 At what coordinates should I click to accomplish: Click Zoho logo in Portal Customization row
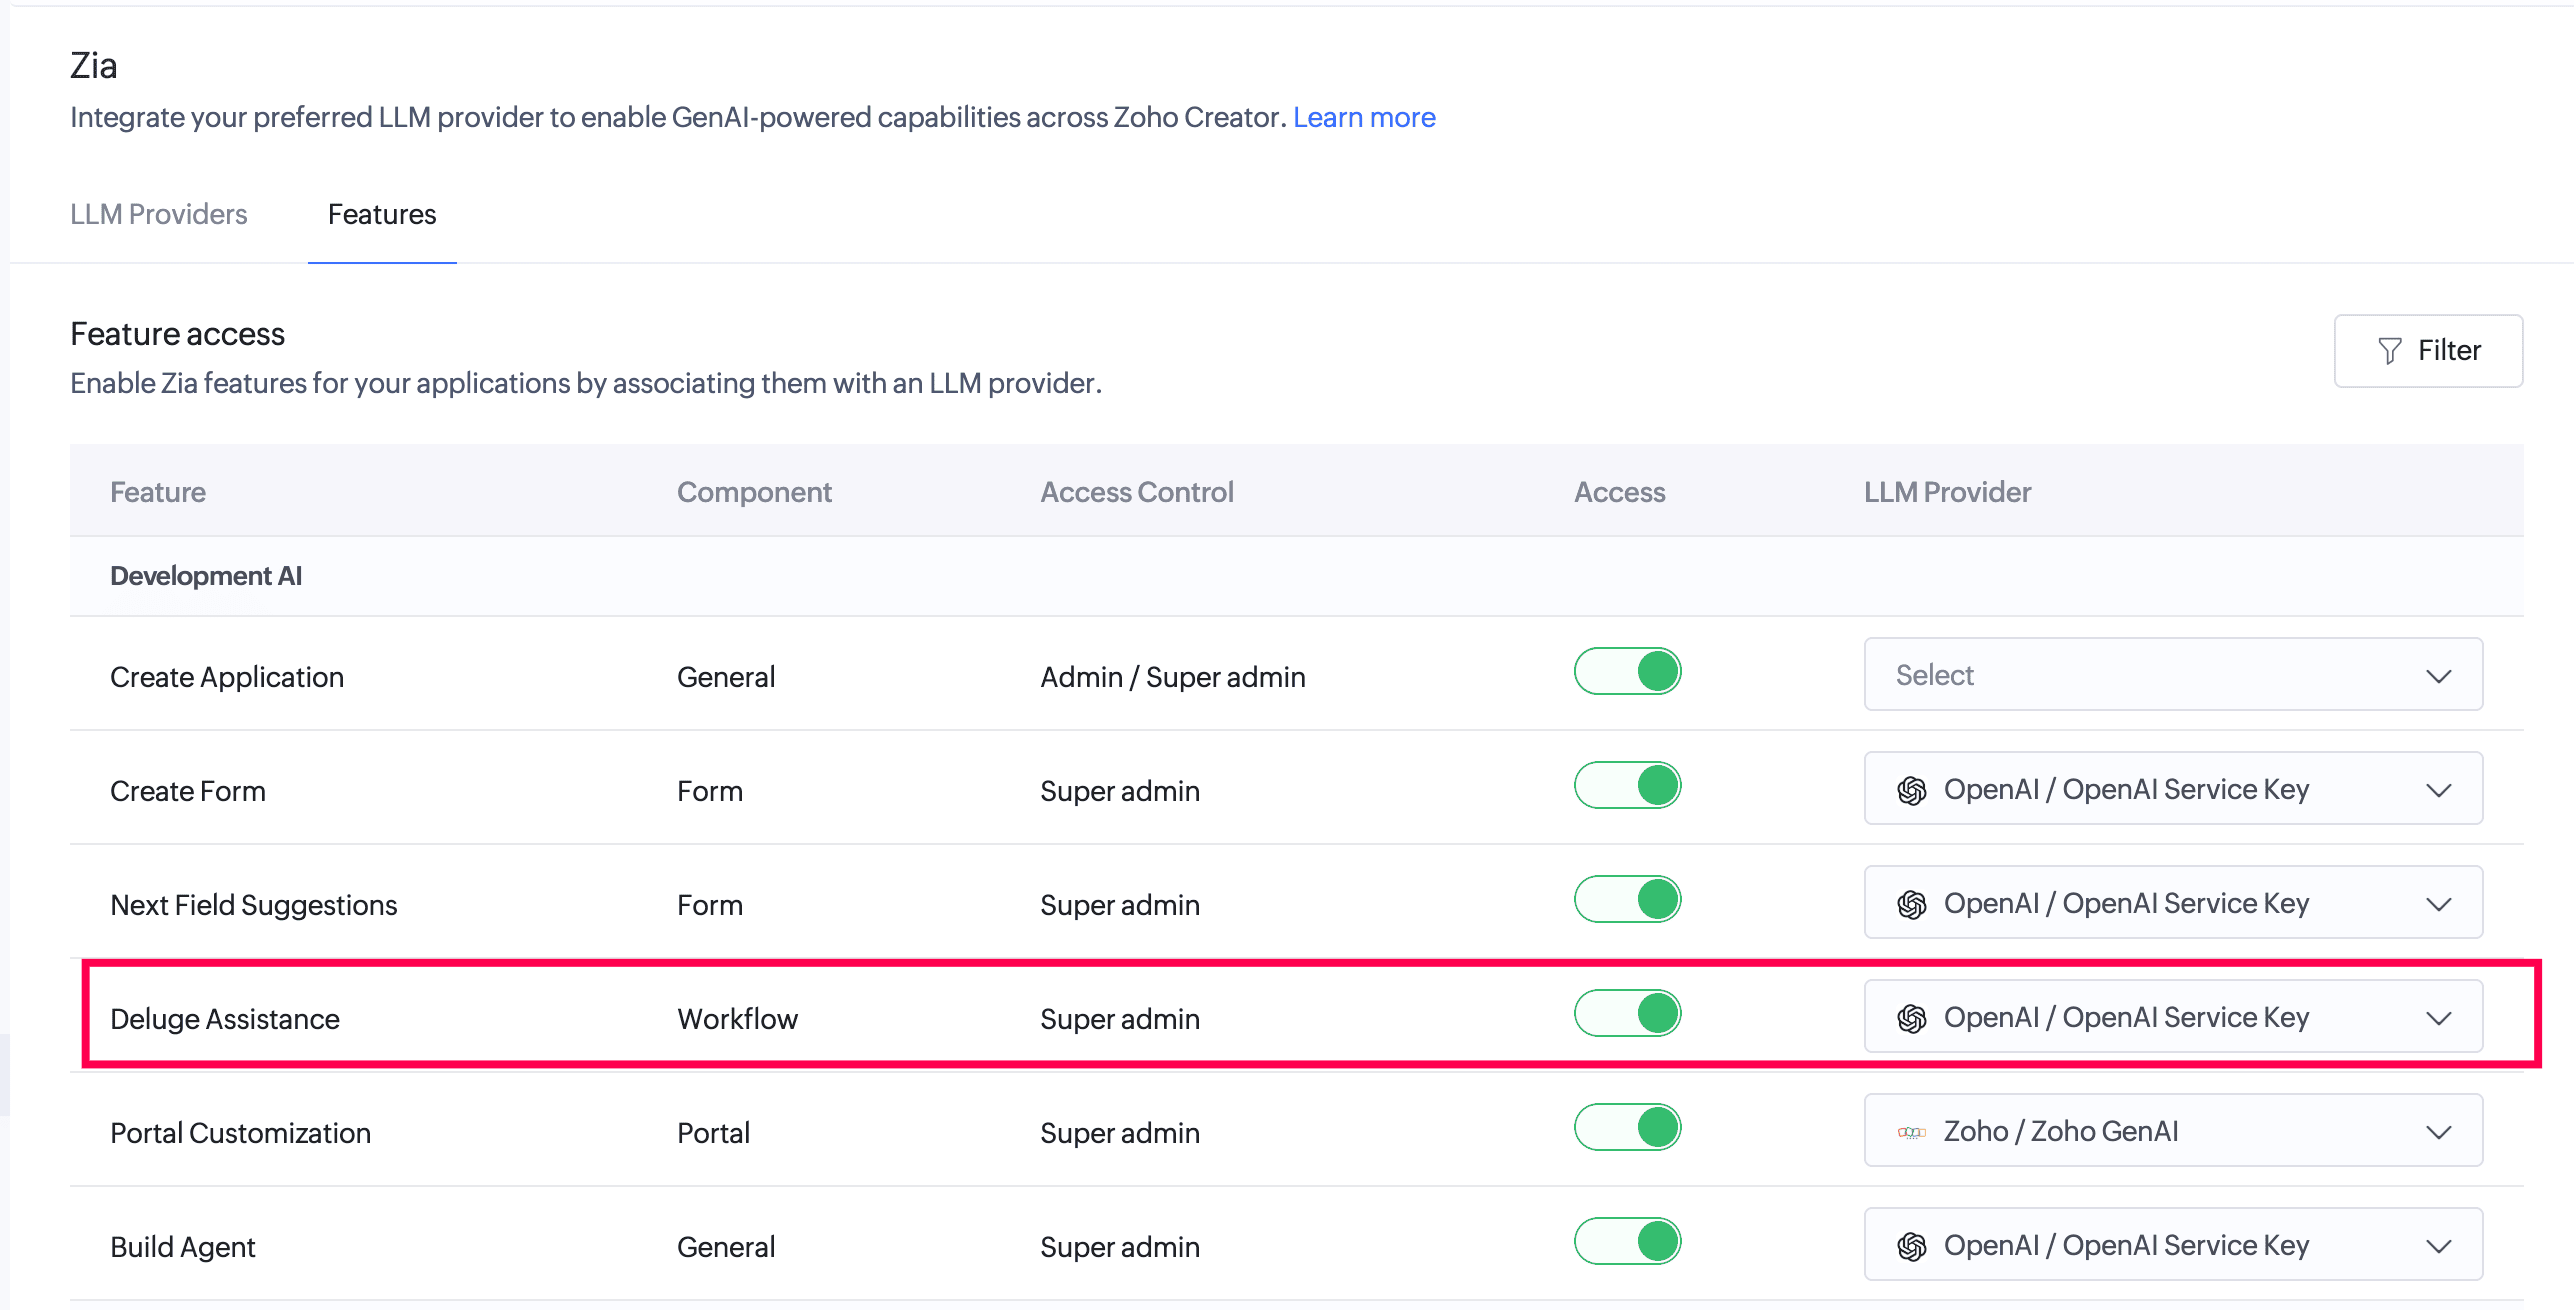[x=1912, y=1132]
